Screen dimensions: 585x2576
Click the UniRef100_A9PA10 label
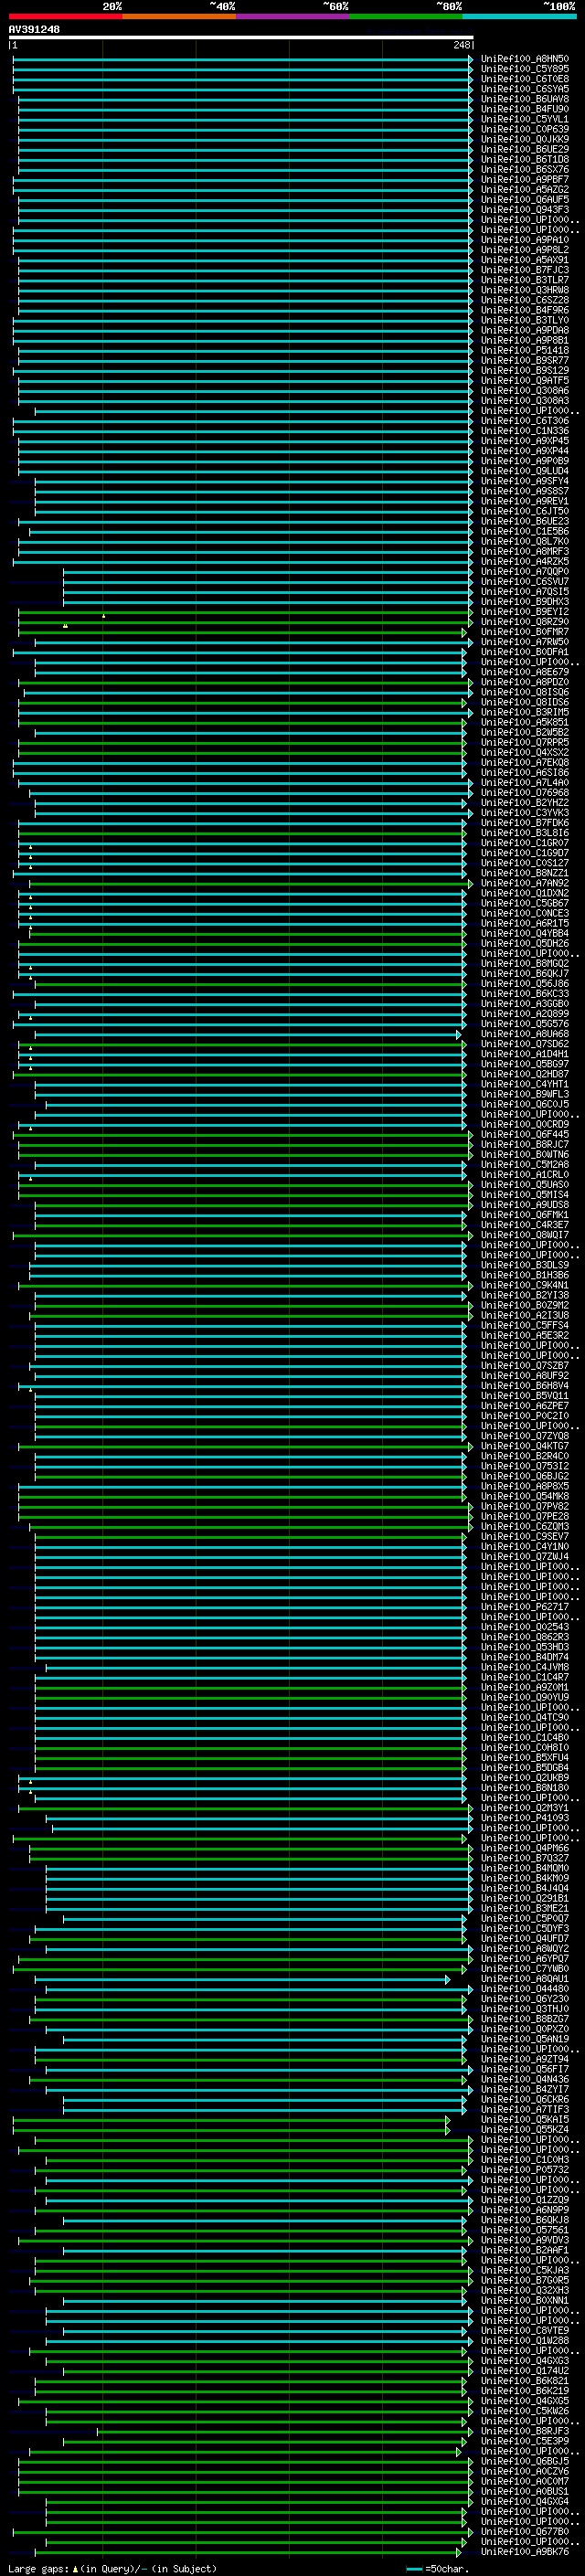[525, 240]
